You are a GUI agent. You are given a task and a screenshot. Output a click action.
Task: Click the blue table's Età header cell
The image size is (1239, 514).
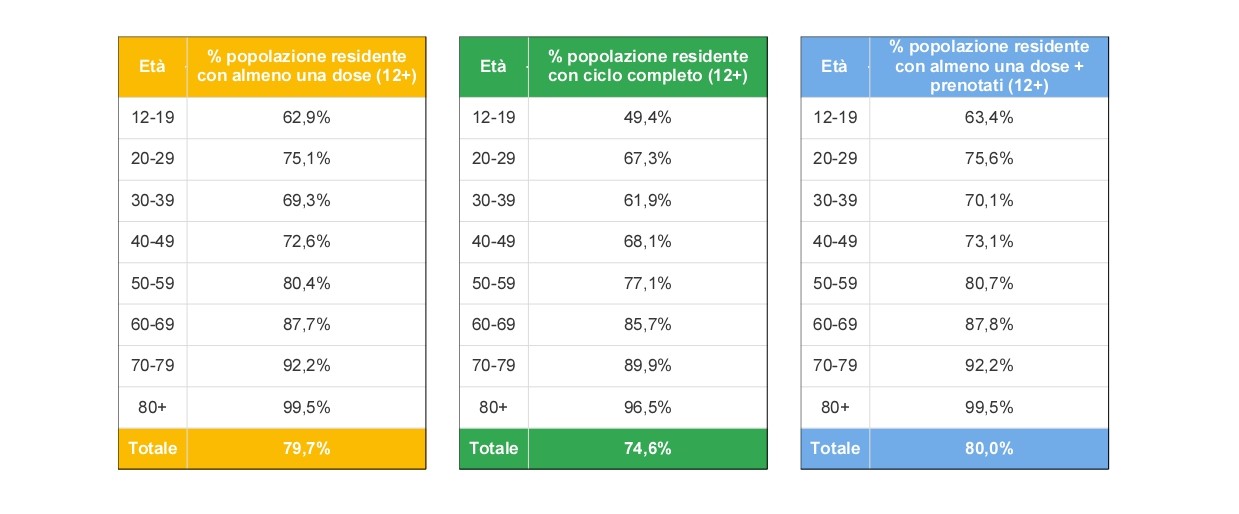[835, 66]
